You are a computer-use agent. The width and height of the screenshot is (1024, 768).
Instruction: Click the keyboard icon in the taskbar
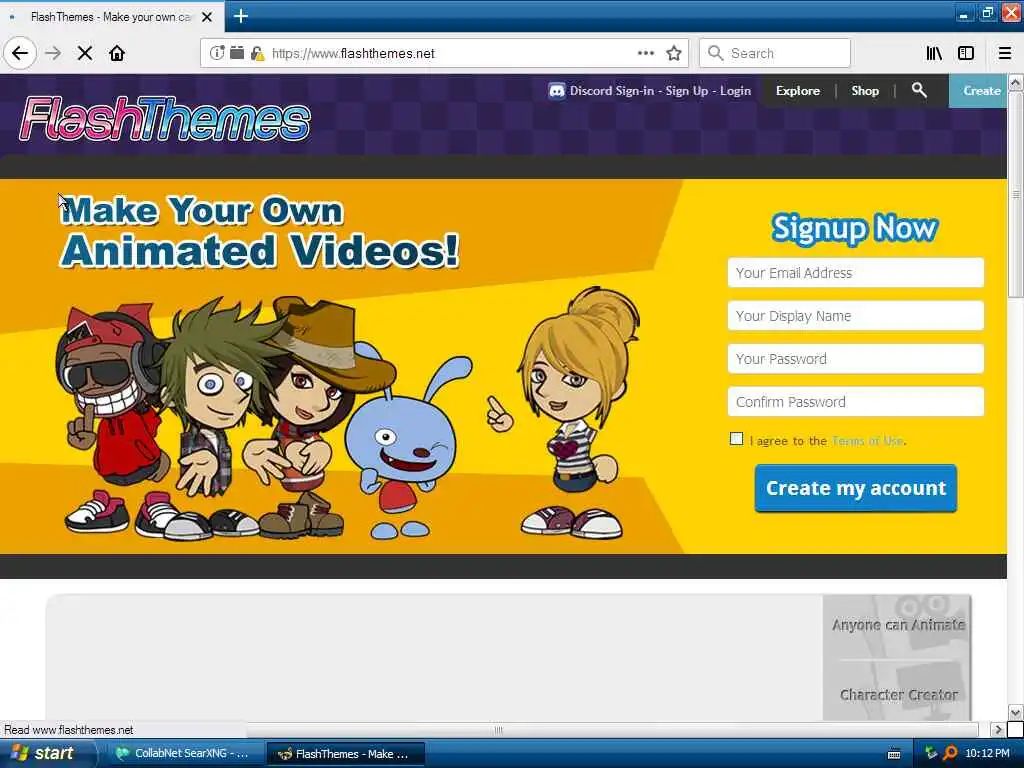pos(894,754)
